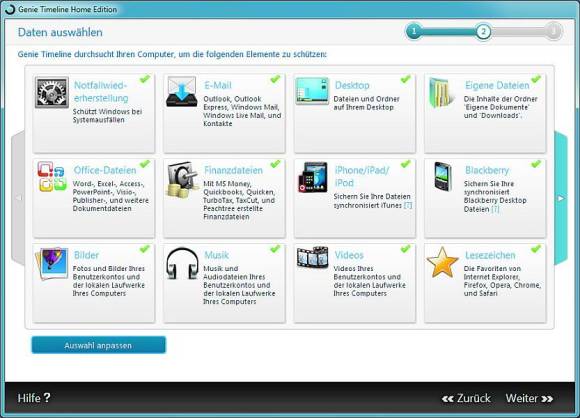This screenshot has width=580, height=418.
Task: Click the Blackberry title text
Action: tap(487, 170)
